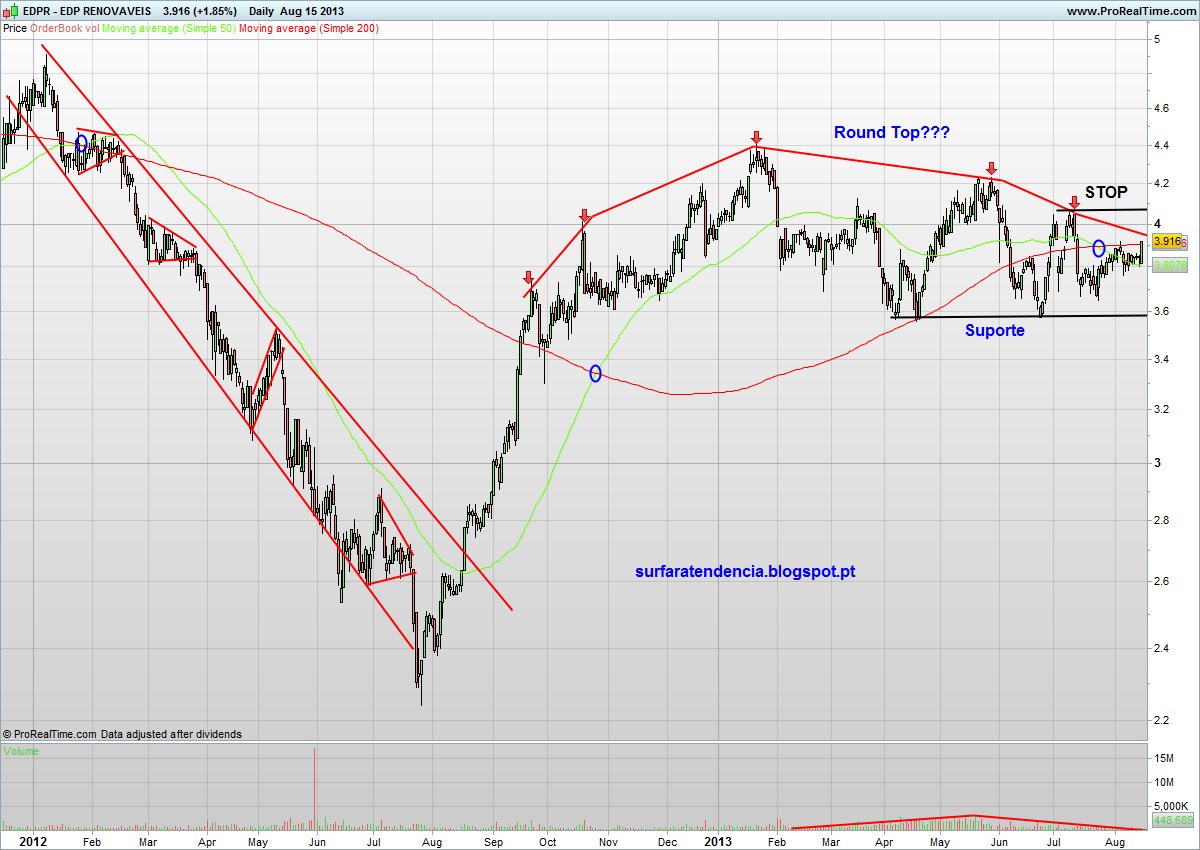Viewport: 1200px width, 850px height.
Task: Click the red arrow above the January 2013 peak
Action: click(757, 137)
